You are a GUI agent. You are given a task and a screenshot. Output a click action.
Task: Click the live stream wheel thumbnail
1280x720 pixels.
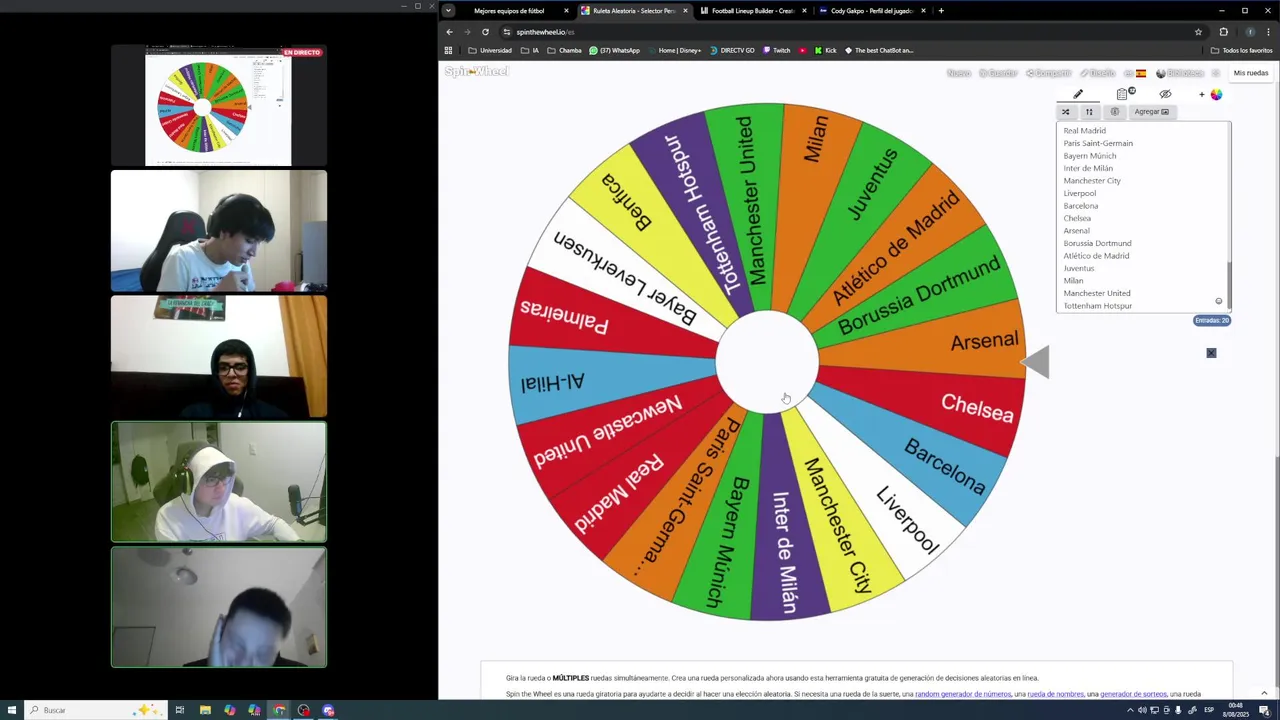218,105
